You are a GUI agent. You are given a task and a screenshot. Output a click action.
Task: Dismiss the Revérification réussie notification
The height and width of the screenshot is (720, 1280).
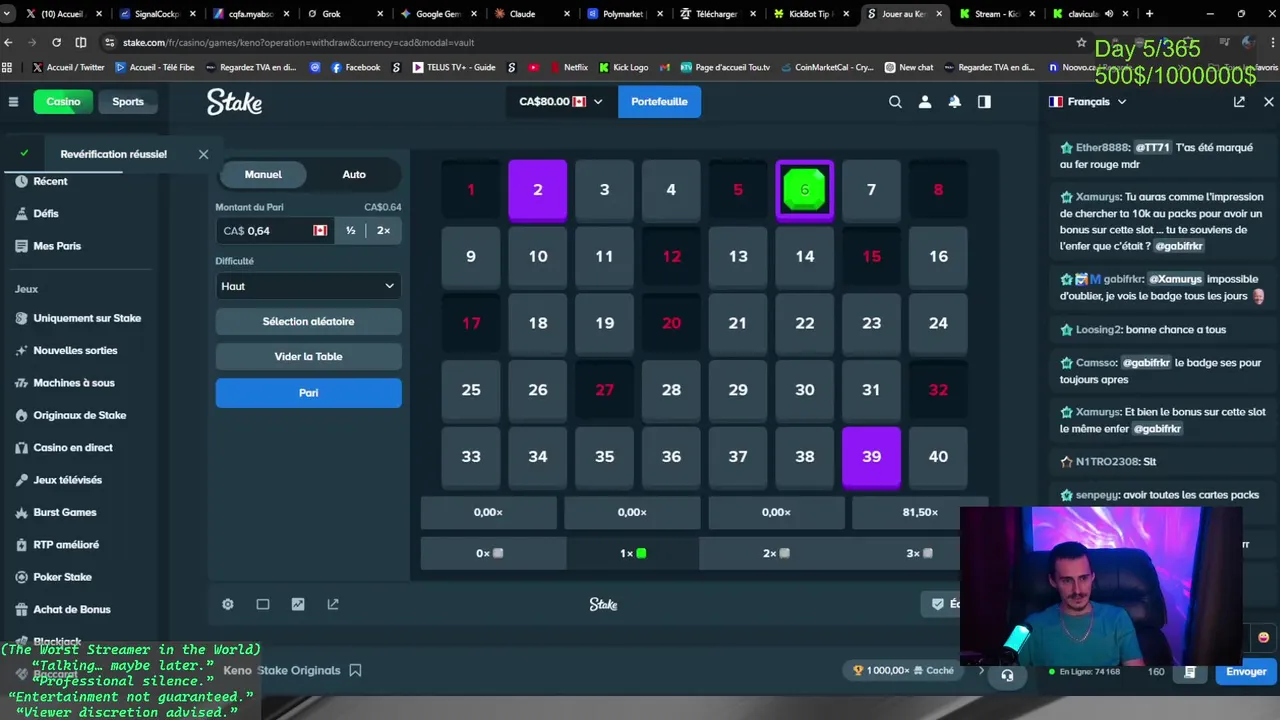203,154
